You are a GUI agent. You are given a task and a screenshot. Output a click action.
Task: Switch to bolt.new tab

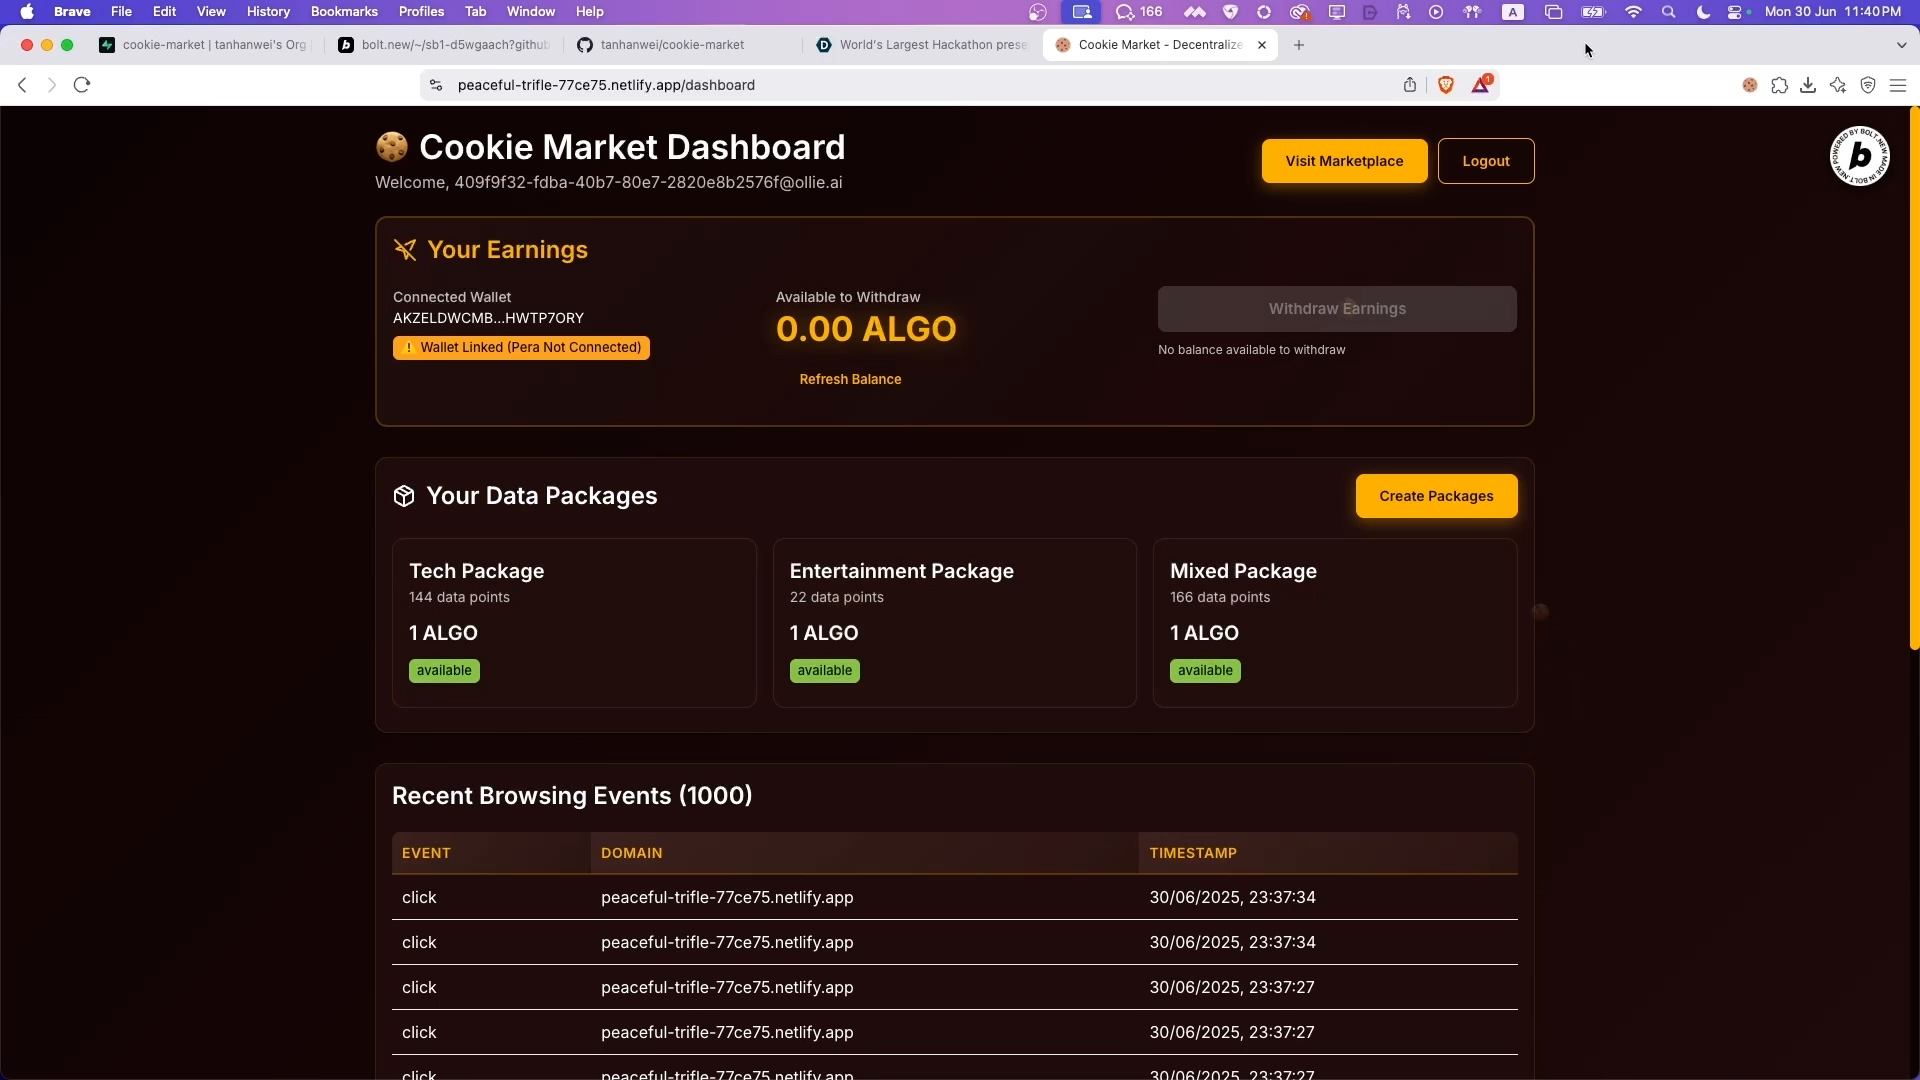(455, 45)
